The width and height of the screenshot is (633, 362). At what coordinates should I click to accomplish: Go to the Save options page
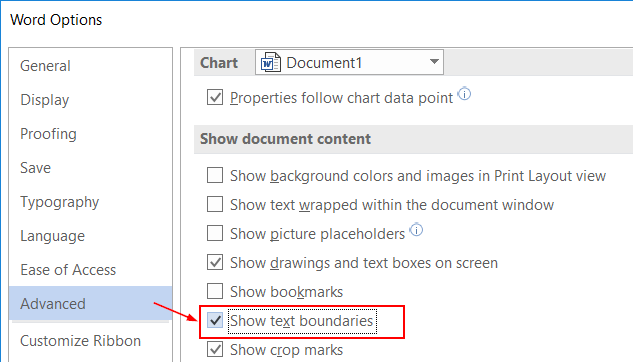[36, 167]
